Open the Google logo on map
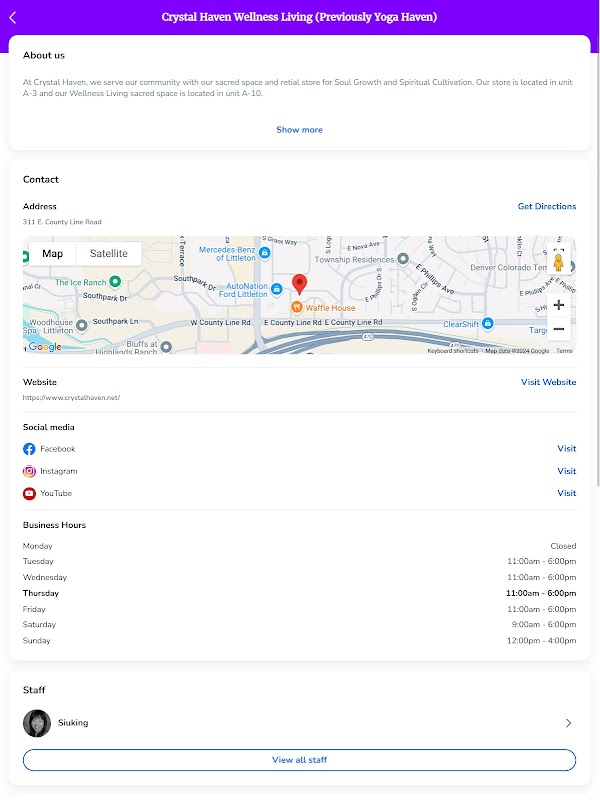The height and width of the screenshot is (800, 600). click(x=45, y=347)
